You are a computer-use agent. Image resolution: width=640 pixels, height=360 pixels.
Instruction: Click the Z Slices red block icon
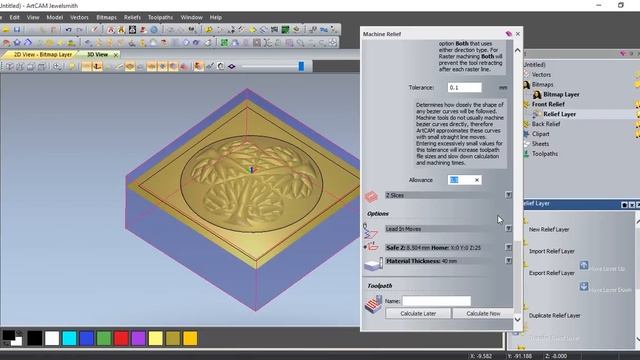371,197
